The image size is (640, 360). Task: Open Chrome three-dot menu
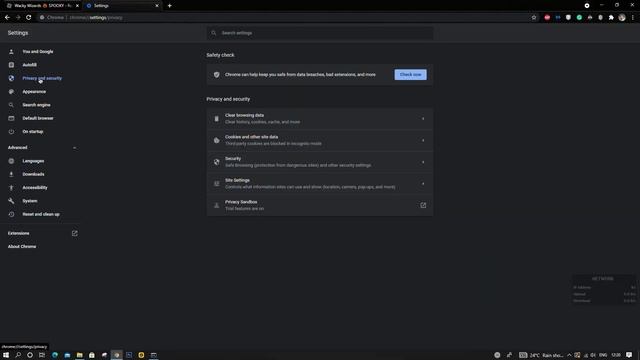[633, 18]
